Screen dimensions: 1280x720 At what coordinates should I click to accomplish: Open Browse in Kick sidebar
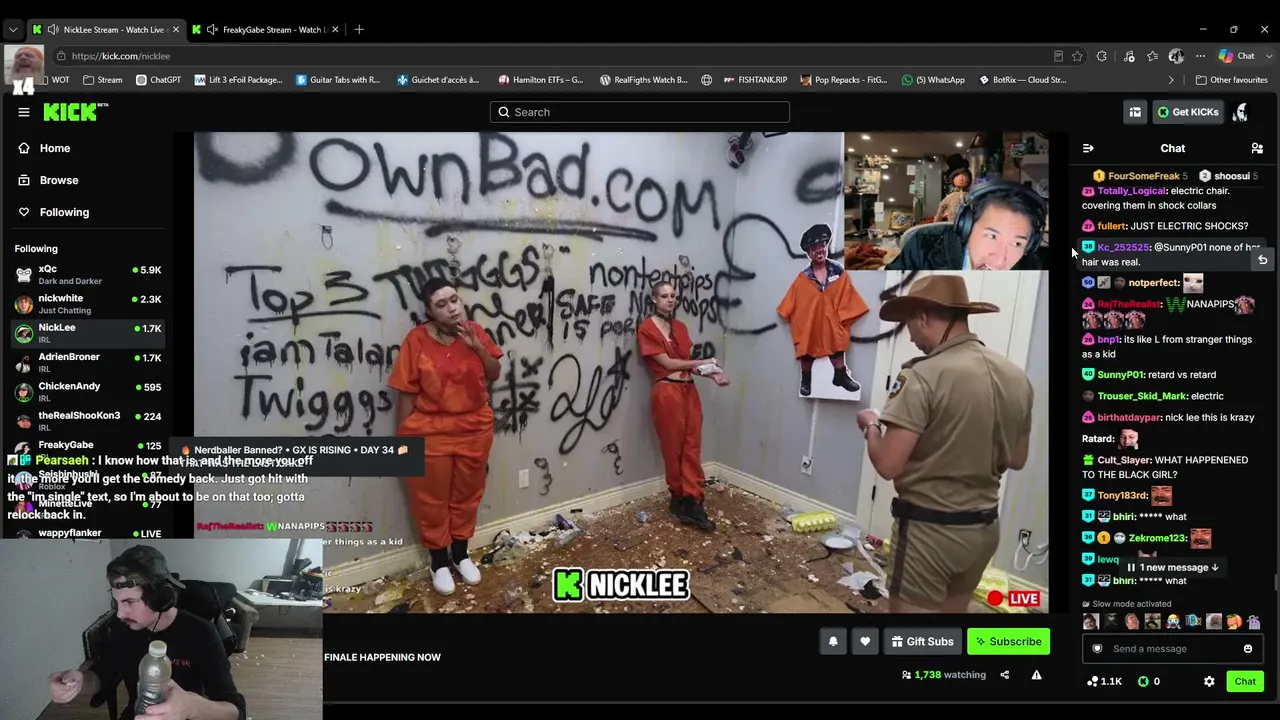click(x=48, y=180)
